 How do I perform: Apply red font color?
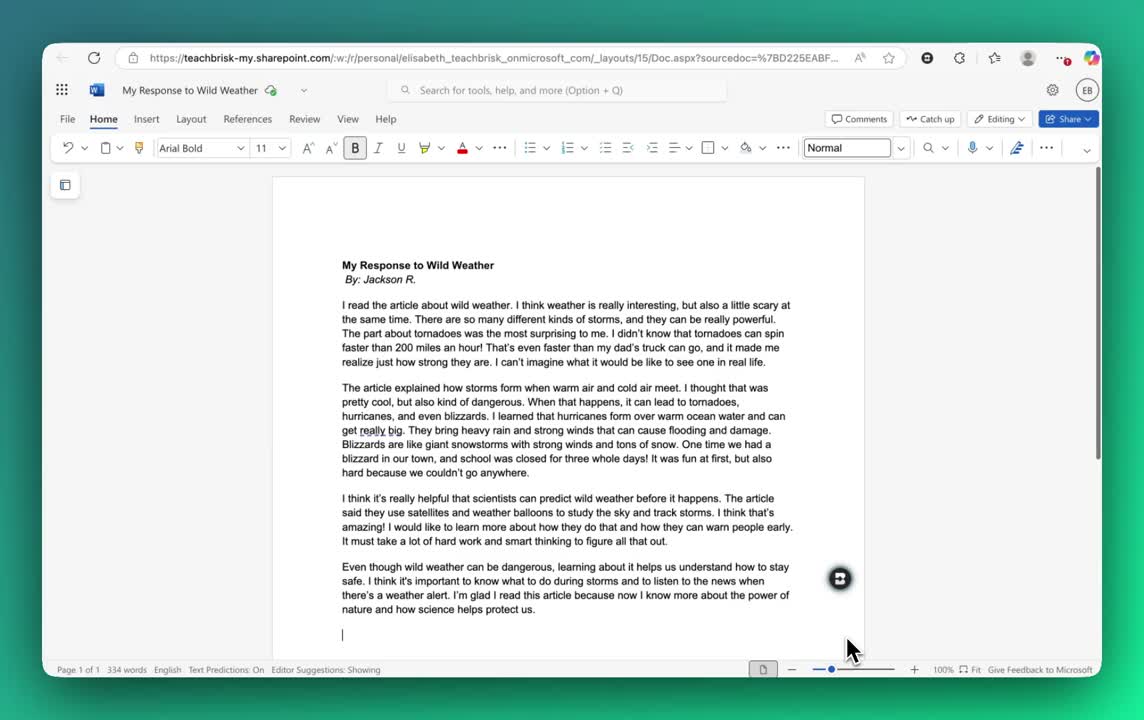pos(462,148)
